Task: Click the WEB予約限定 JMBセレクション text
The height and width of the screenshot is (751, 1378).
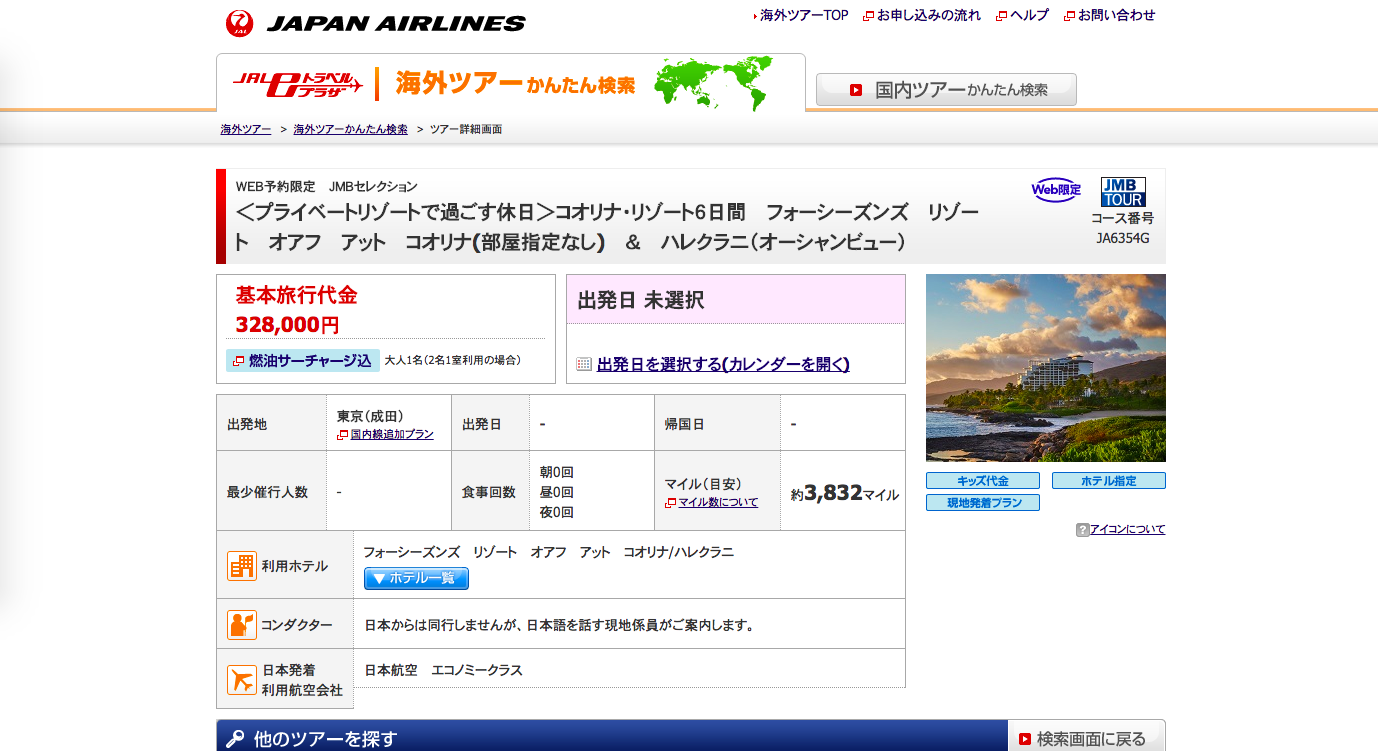Action: point(327,187)
